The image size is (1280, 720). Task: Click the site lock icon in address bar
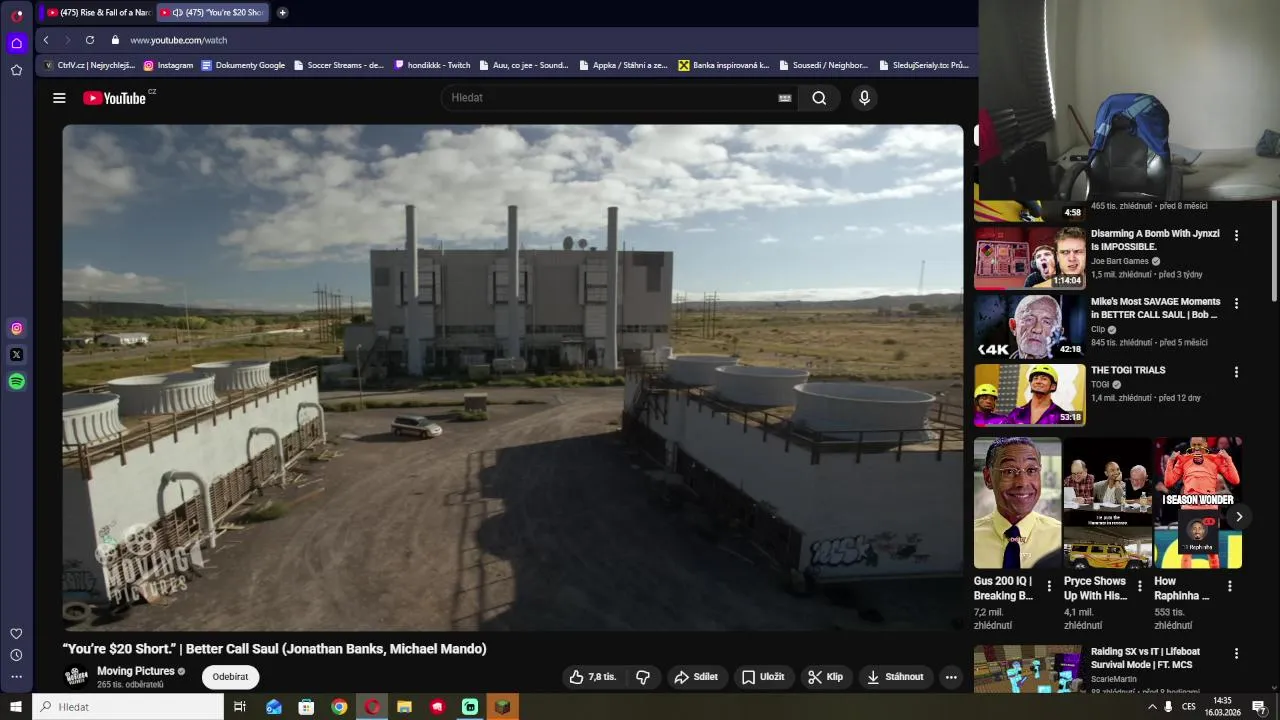point(115,40)
